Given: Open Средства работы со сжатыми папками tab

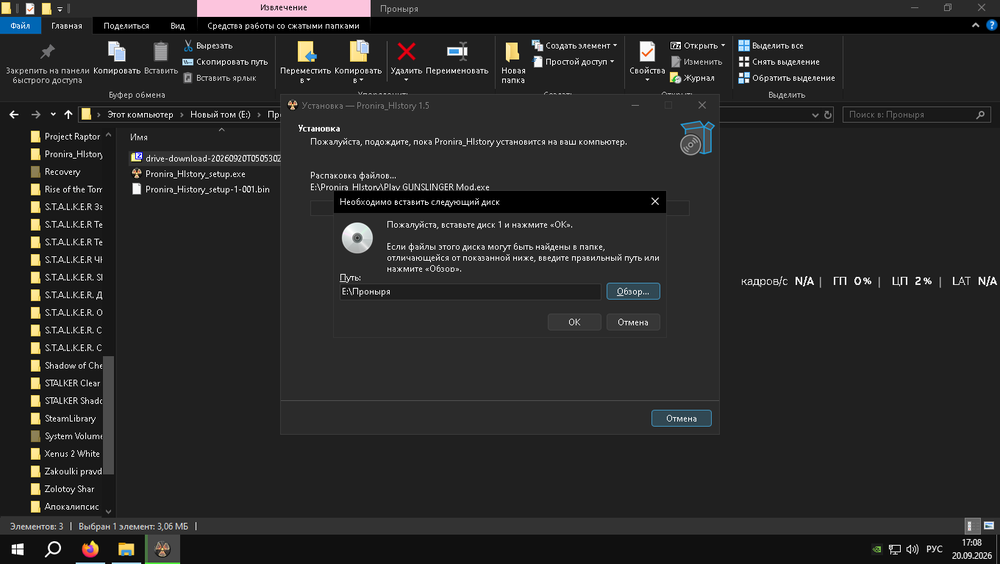Looking at the screenshot, I should [x=283, y=26].
